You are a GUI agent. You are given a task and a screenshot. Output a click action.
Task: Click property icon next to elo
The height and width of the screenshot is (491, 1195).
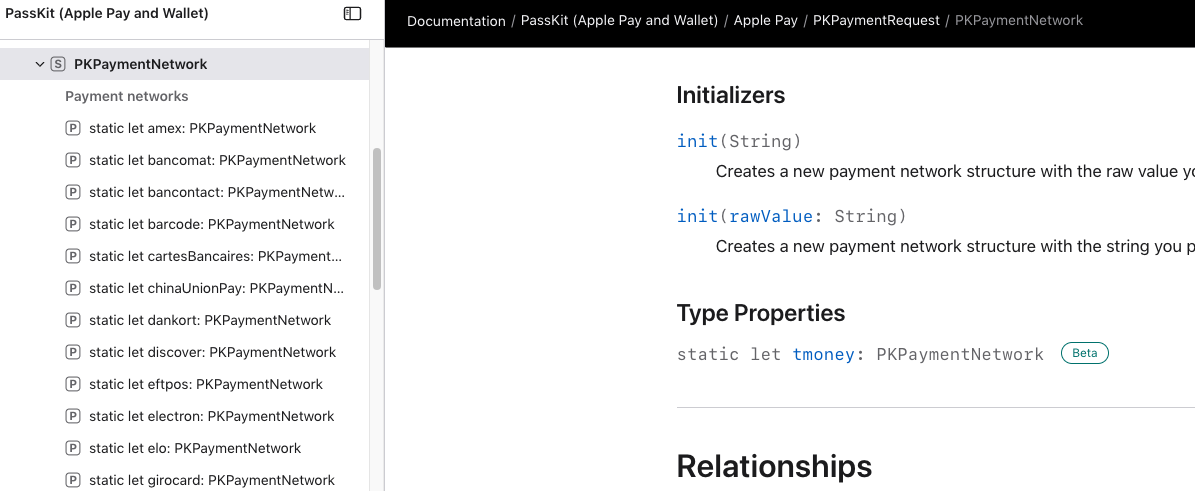[x=72, y=448]
